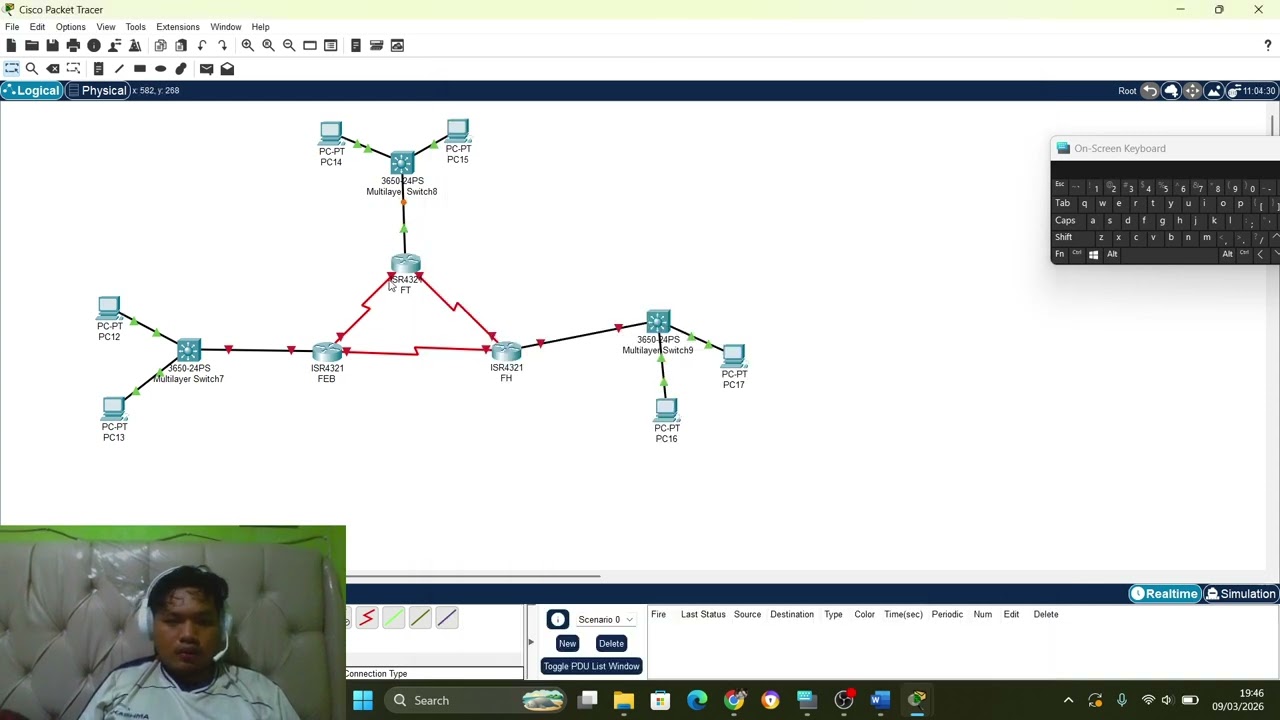
Task: Redo the last action
Action: pos(222,45)
